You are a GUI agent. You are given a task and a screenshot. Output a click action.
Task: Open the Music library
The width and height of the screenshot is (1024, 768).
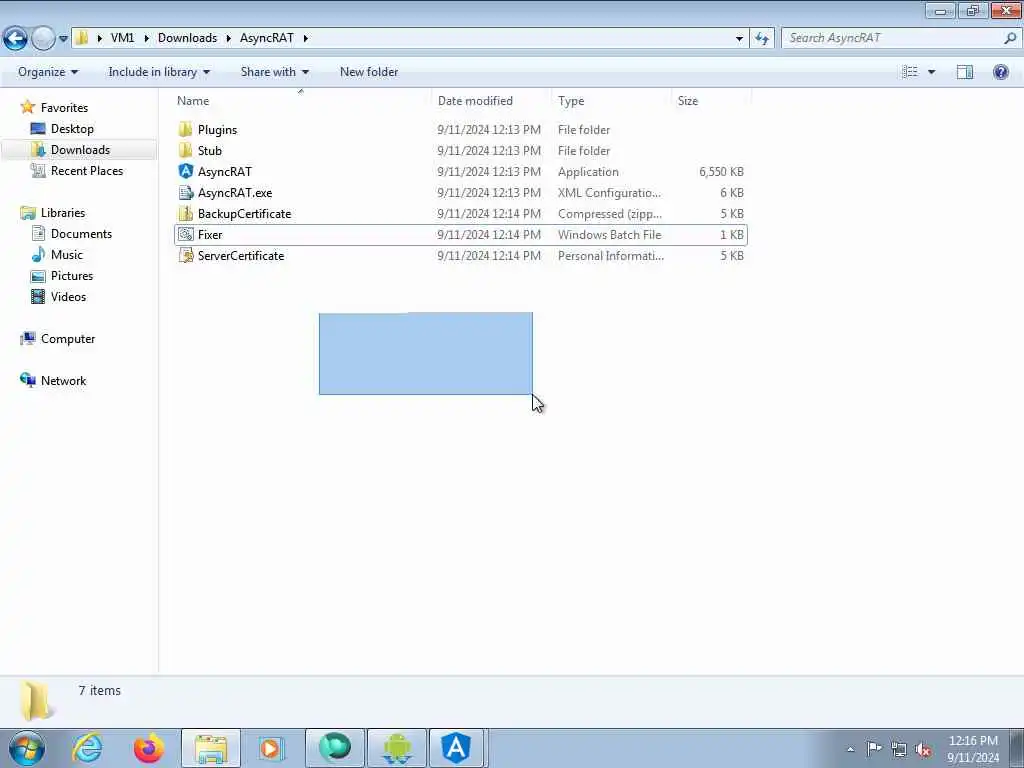pos(67,255)
